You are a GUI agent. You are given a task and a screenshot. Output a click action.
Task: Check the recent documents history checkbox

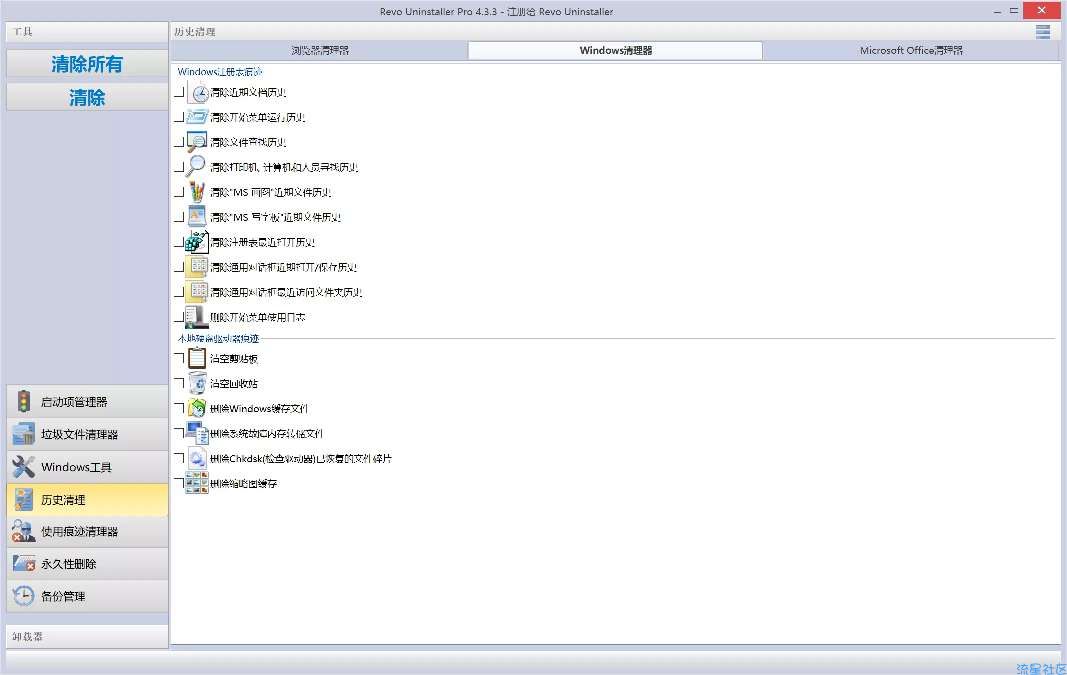coord(180,91)
